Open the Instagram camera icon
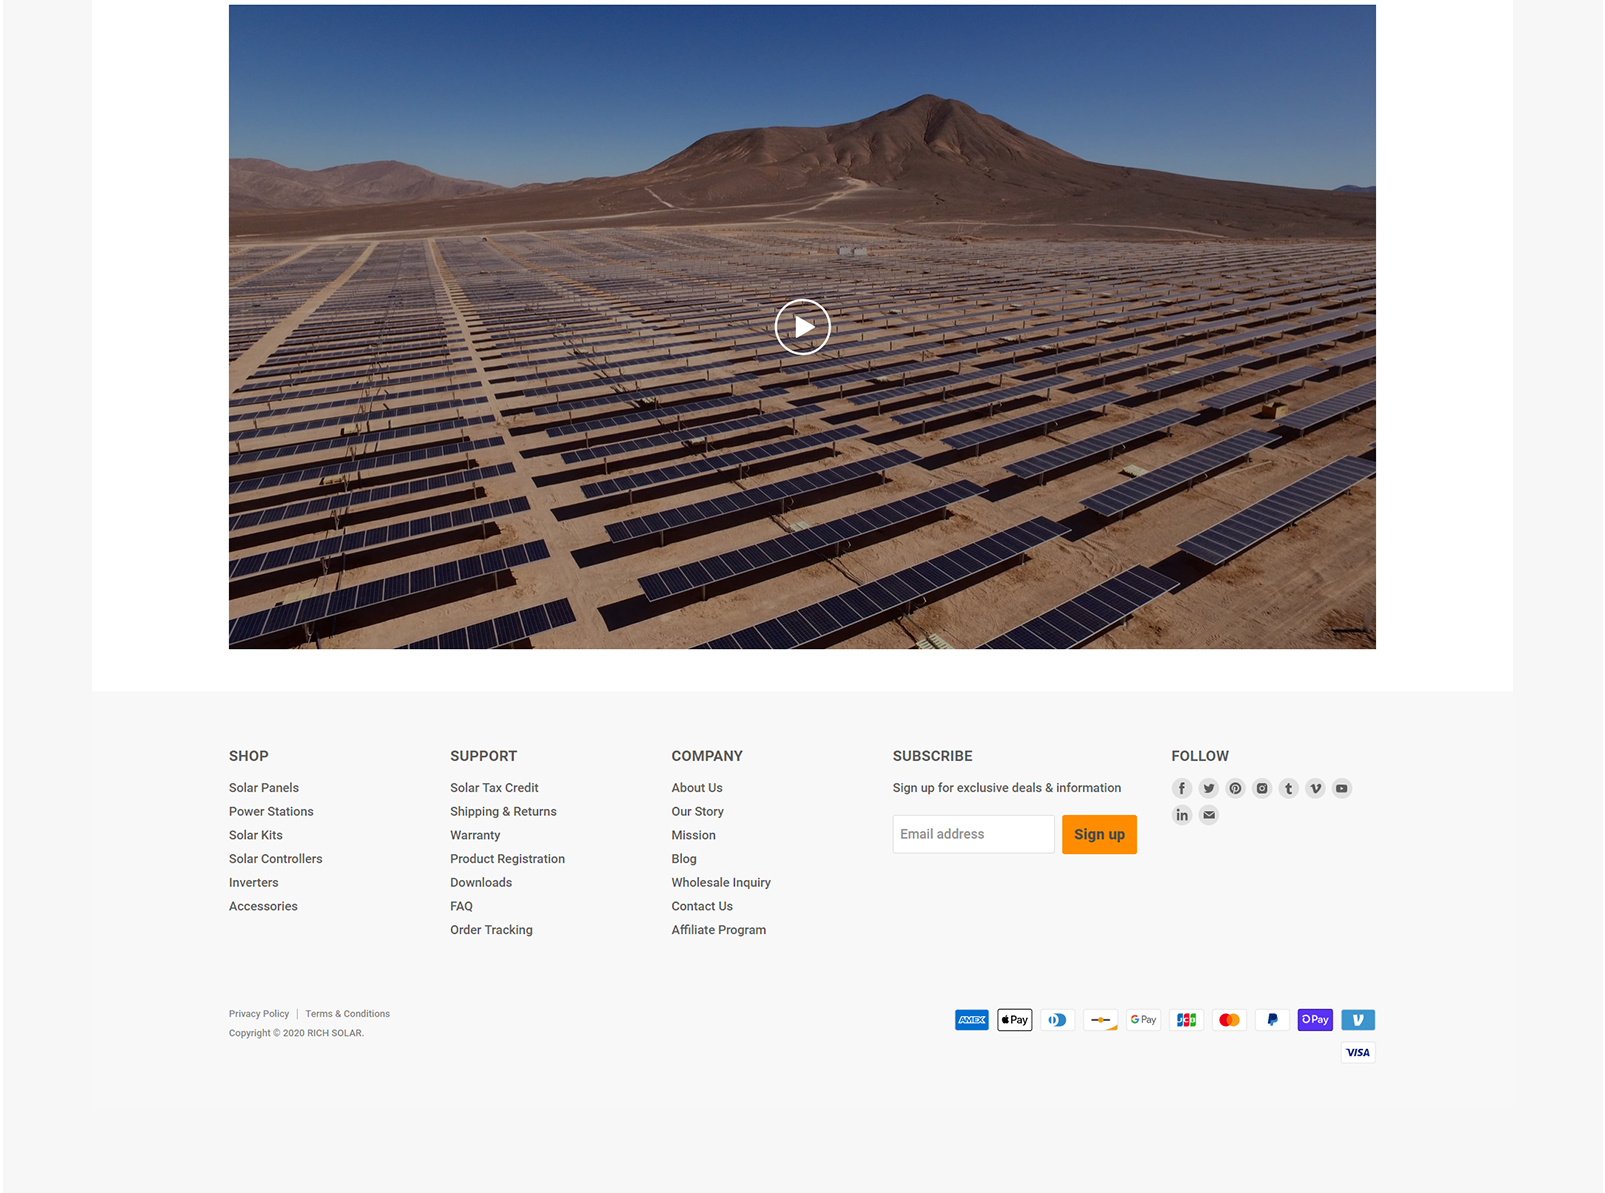This screenshot has width=1605, height=1193. (x=1262, y=788)
